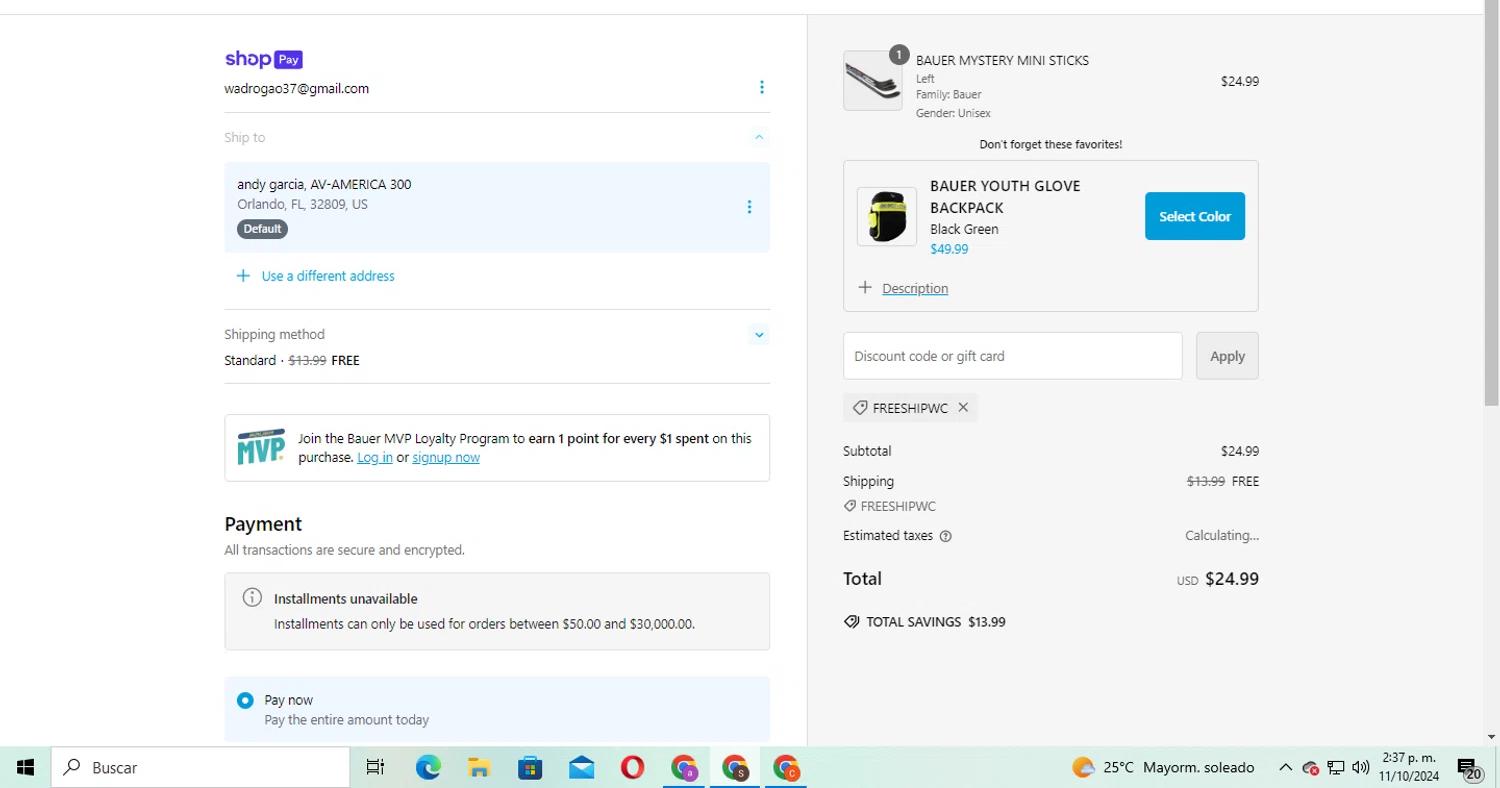Click the Bauer Mystery Mini Sticks thumbnail
1500x788 pixels.
[872, 81]
